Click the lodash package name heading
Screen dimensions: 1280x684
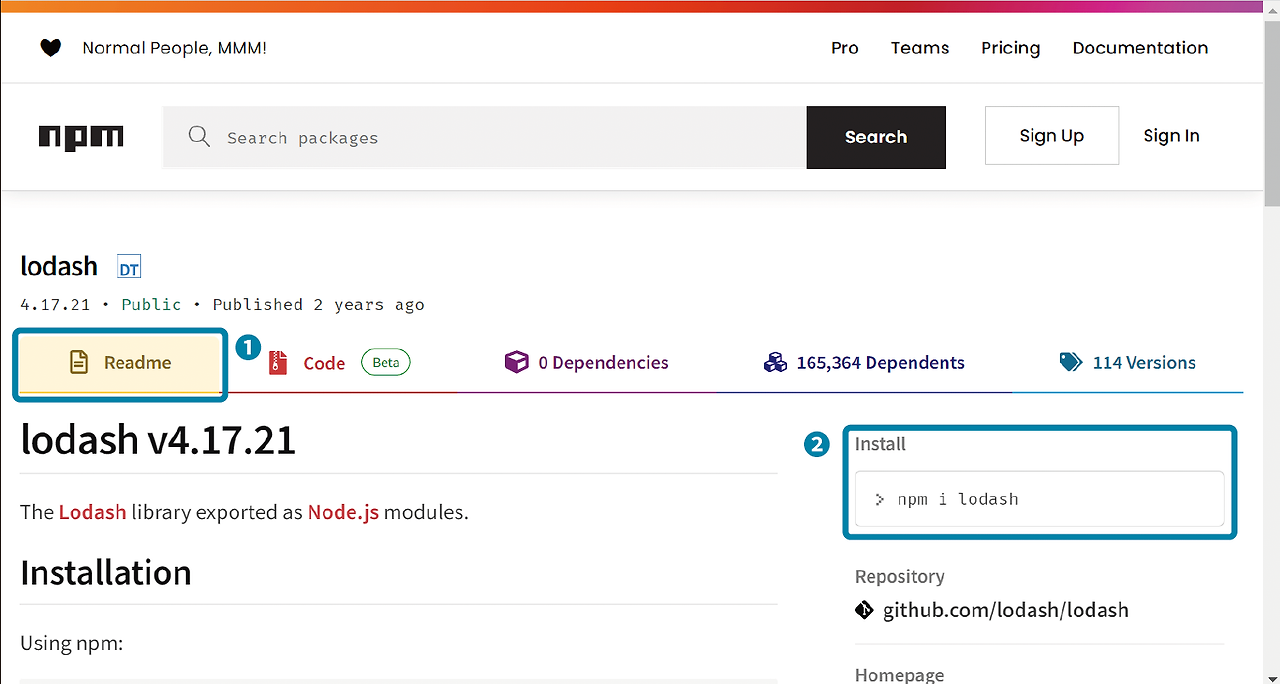pos(59,266)
